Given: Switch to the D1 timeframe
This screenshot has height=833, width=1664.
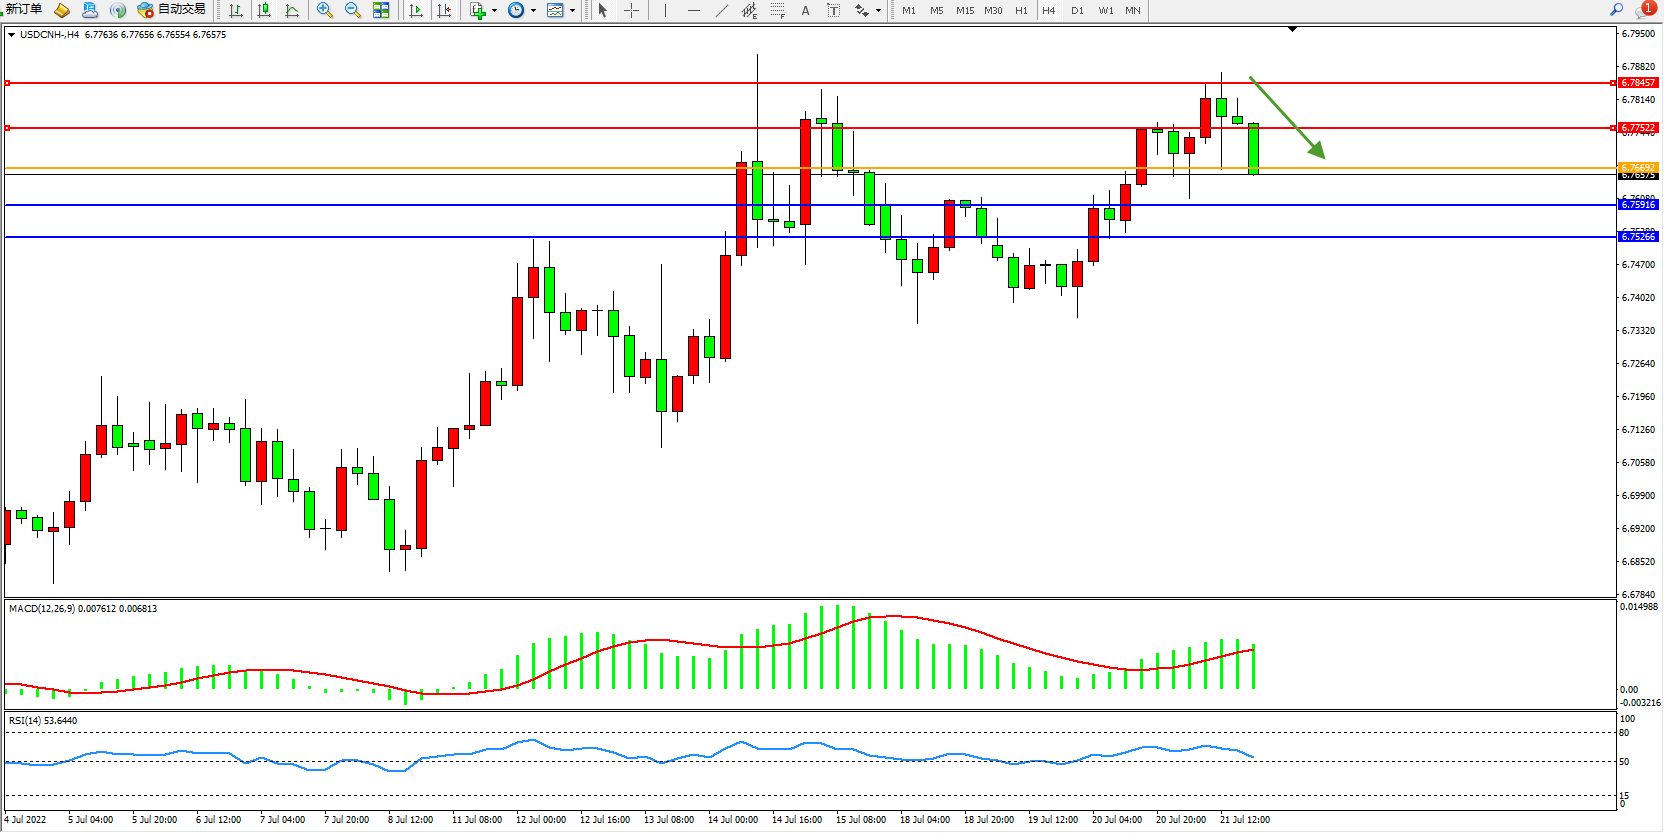Looking at the screenshot, I should (1077, 10).
